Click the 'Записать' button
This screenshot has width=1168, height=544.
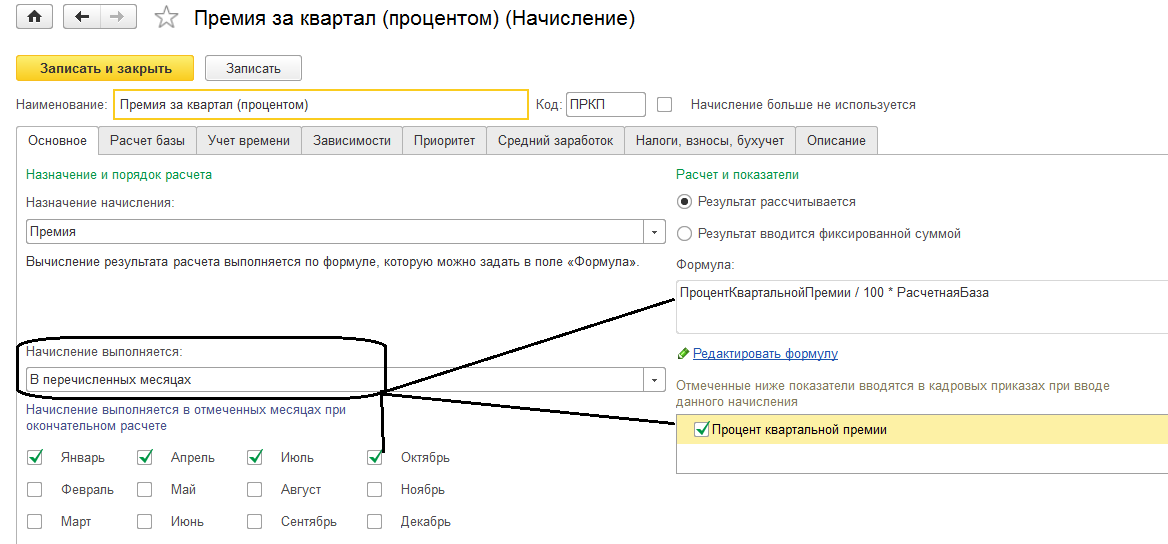coord(253,68)
